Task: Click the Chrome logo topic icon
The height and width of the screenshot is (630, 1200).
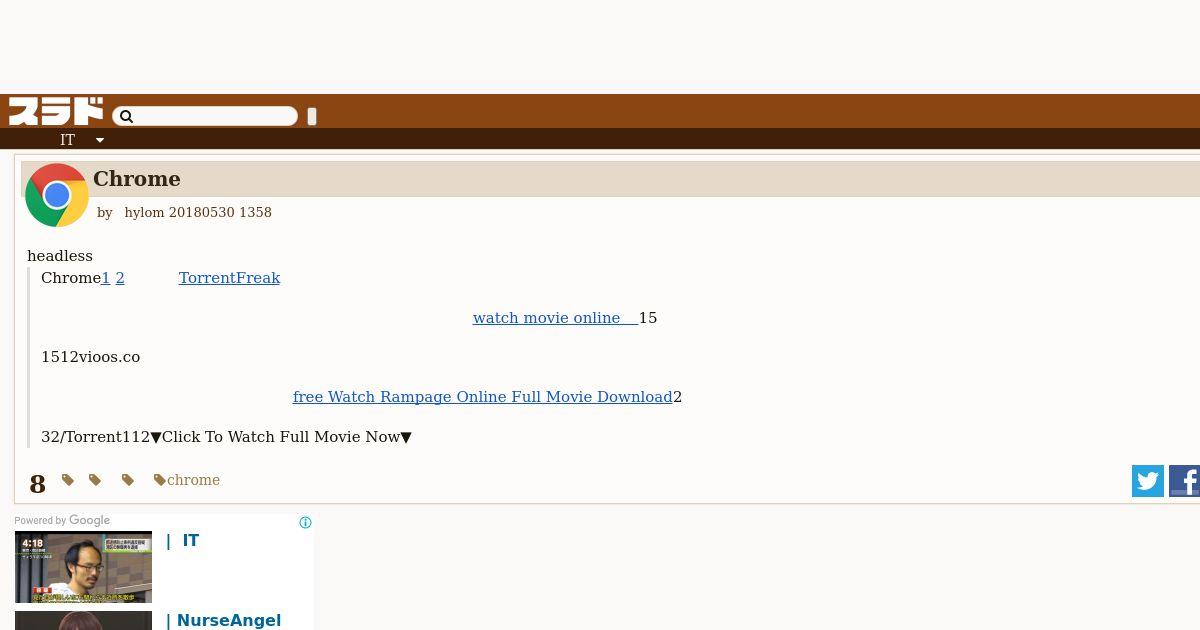Action: (x=57, y=195)
